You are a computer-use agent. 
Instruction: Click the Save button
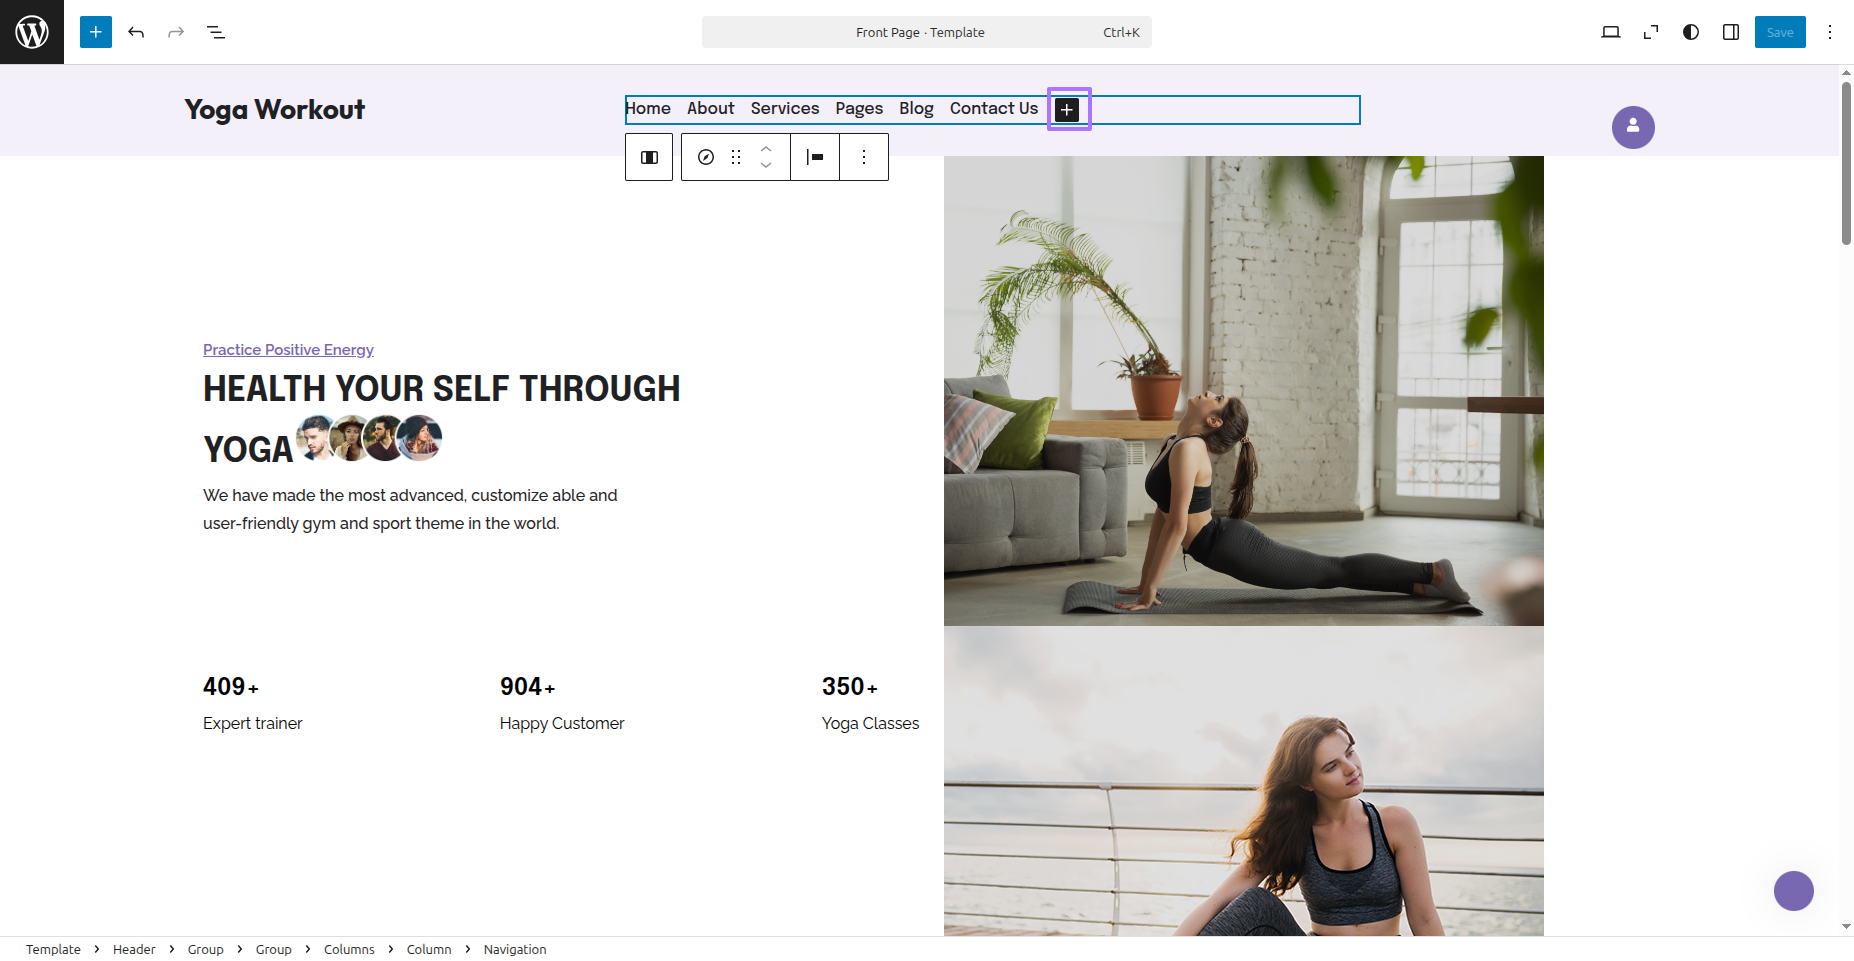pos(1780,32)
